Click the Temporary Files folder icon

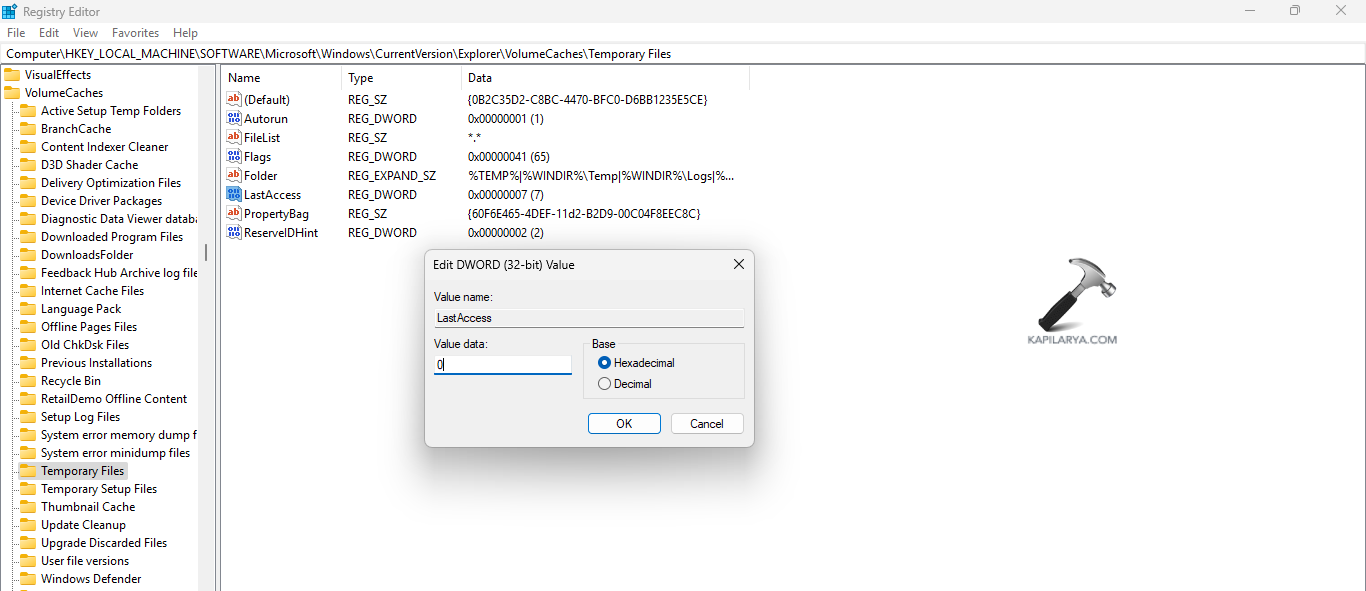pyautogui.click(x=28, y=471)
